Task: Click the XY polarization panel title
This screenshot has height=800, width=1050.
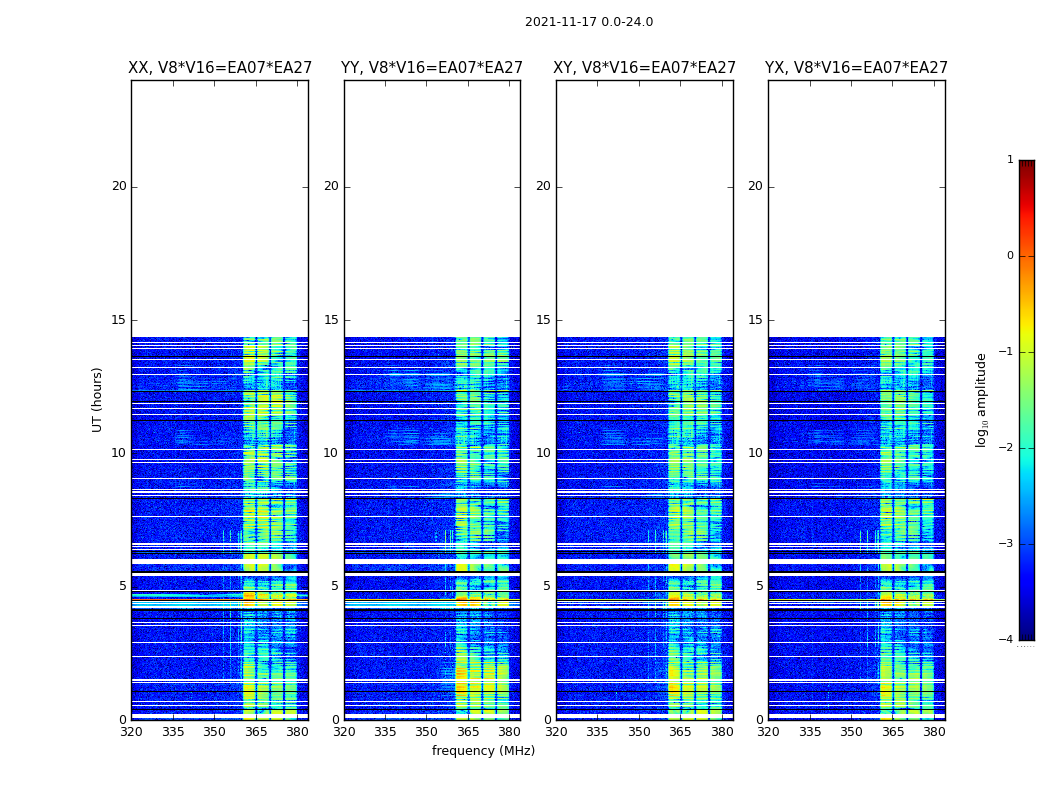Action: 644,68
